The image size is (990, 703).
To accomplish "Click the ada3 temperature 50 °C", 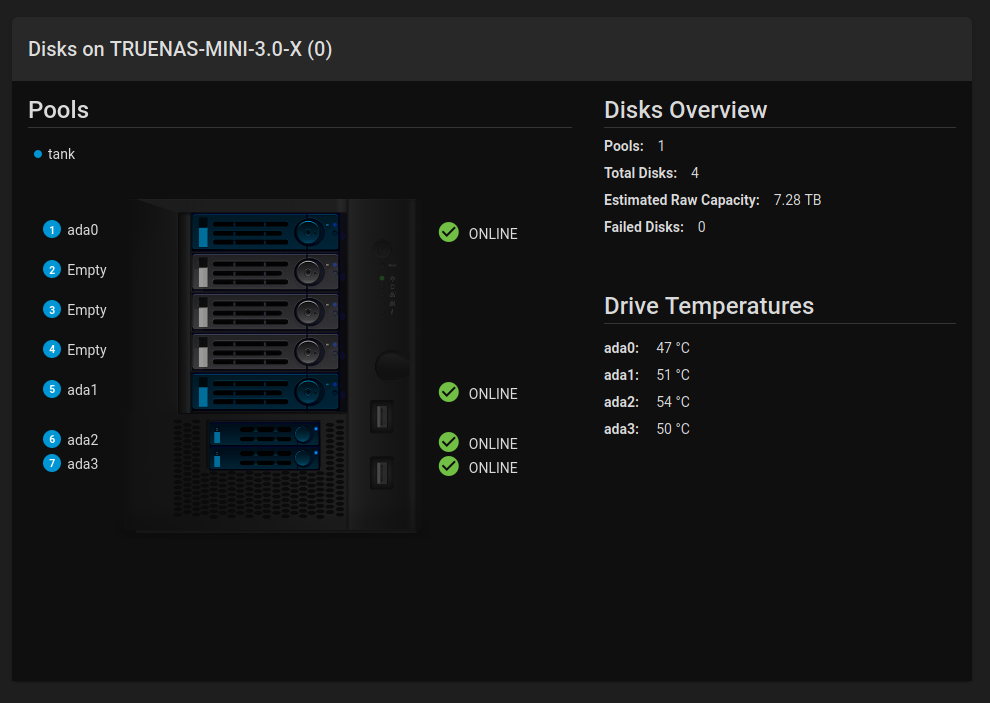I will [x=673, y=429].
